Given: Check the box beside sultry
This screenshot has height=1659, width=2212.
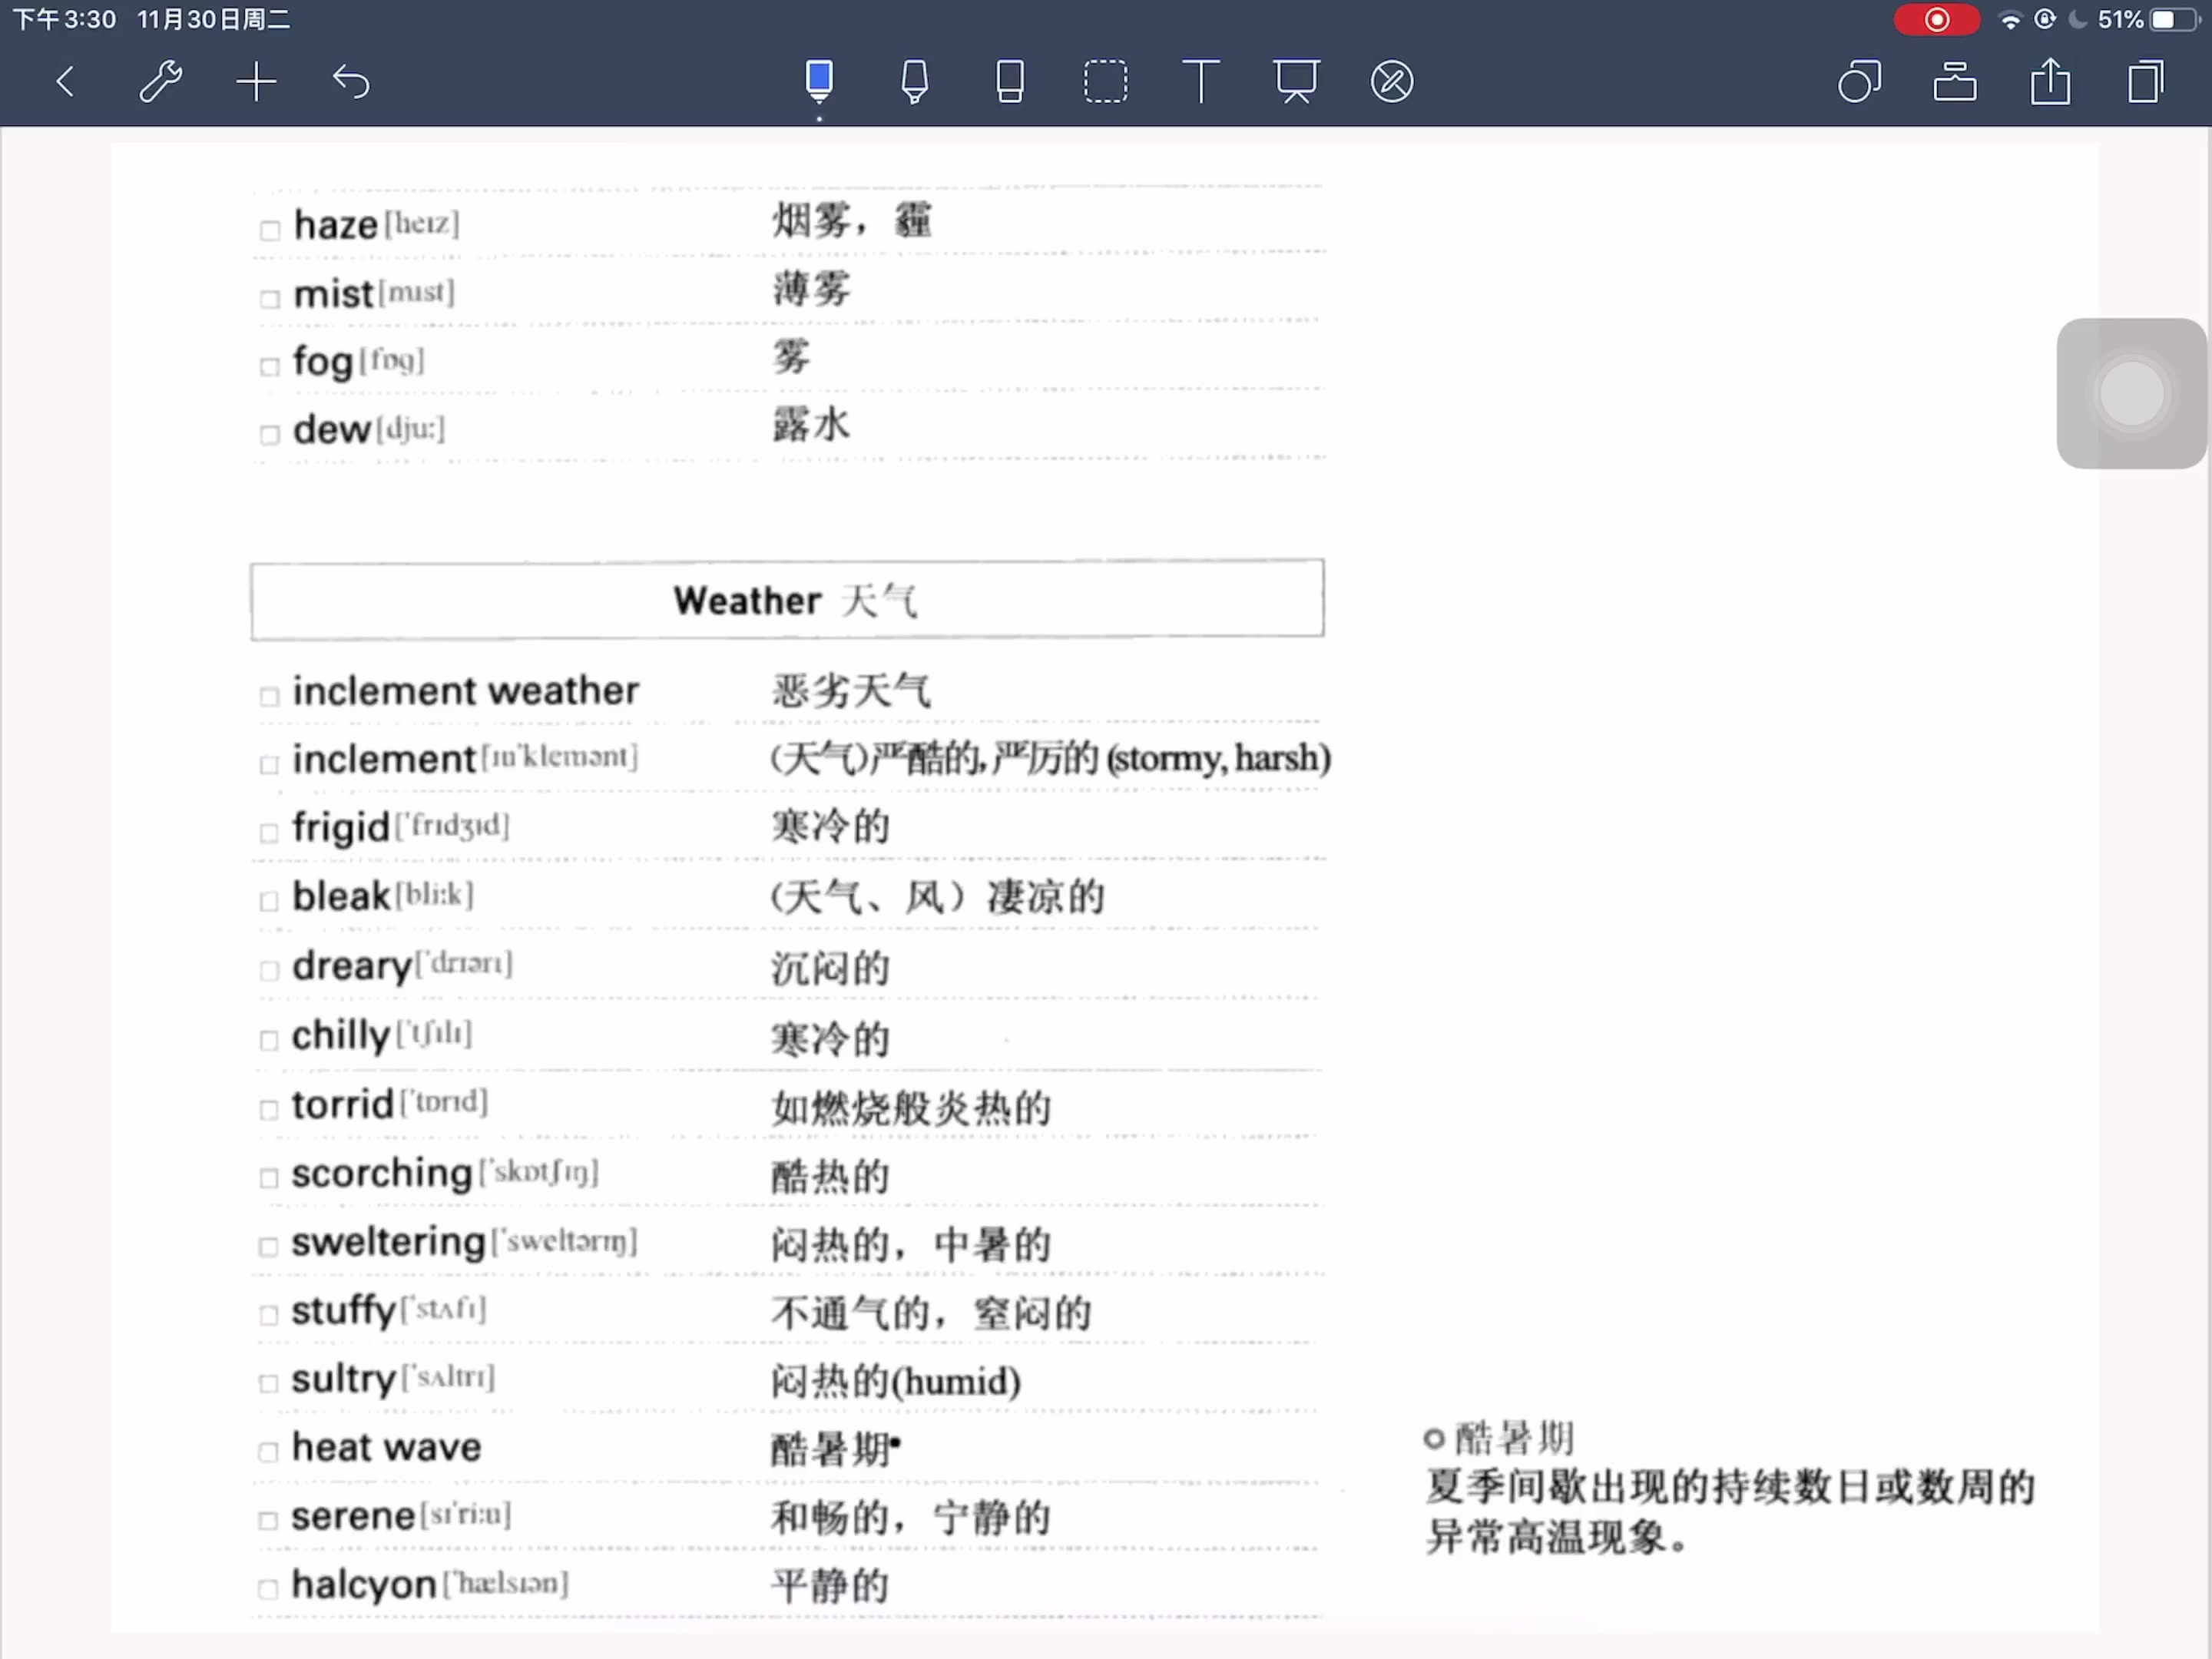Looking at the screenshot, I should click(x=268, y=1384).
